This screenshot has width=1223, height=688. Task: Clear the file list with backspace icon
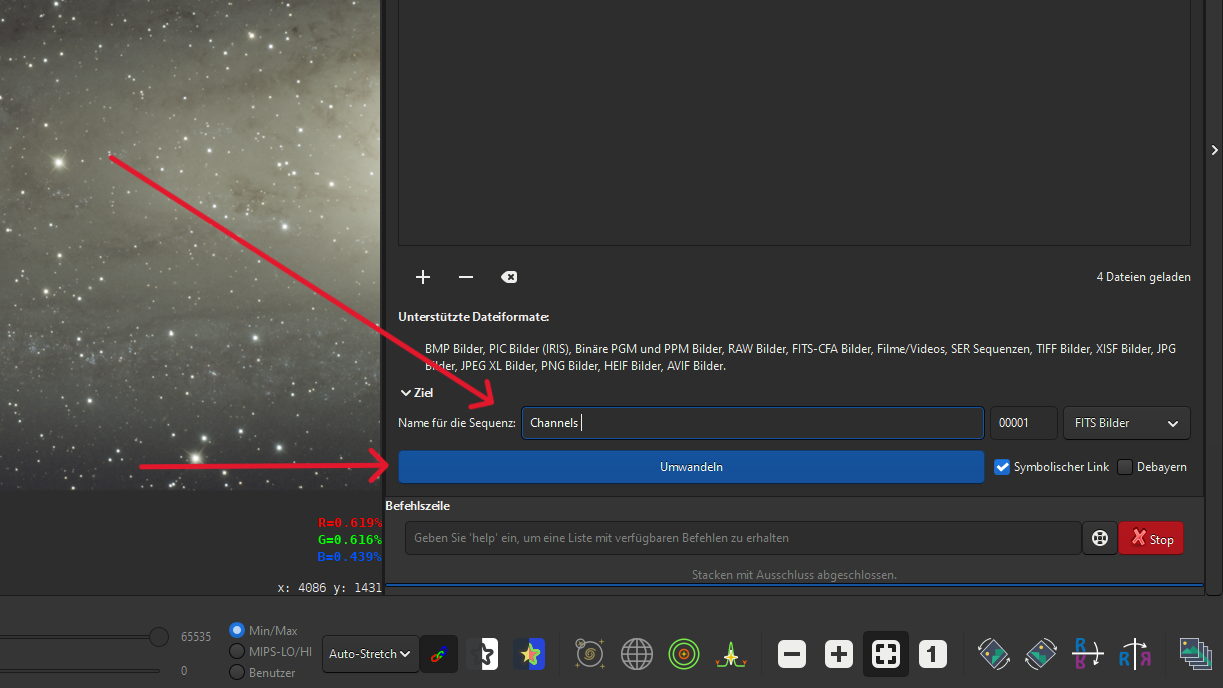509,277
